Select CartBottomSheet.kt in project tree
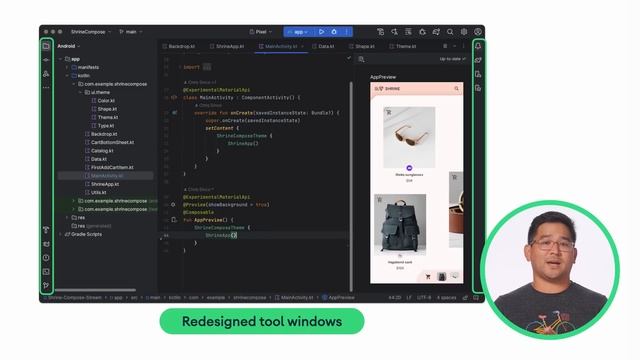This screenshot has width=640, height=360. 109,142
